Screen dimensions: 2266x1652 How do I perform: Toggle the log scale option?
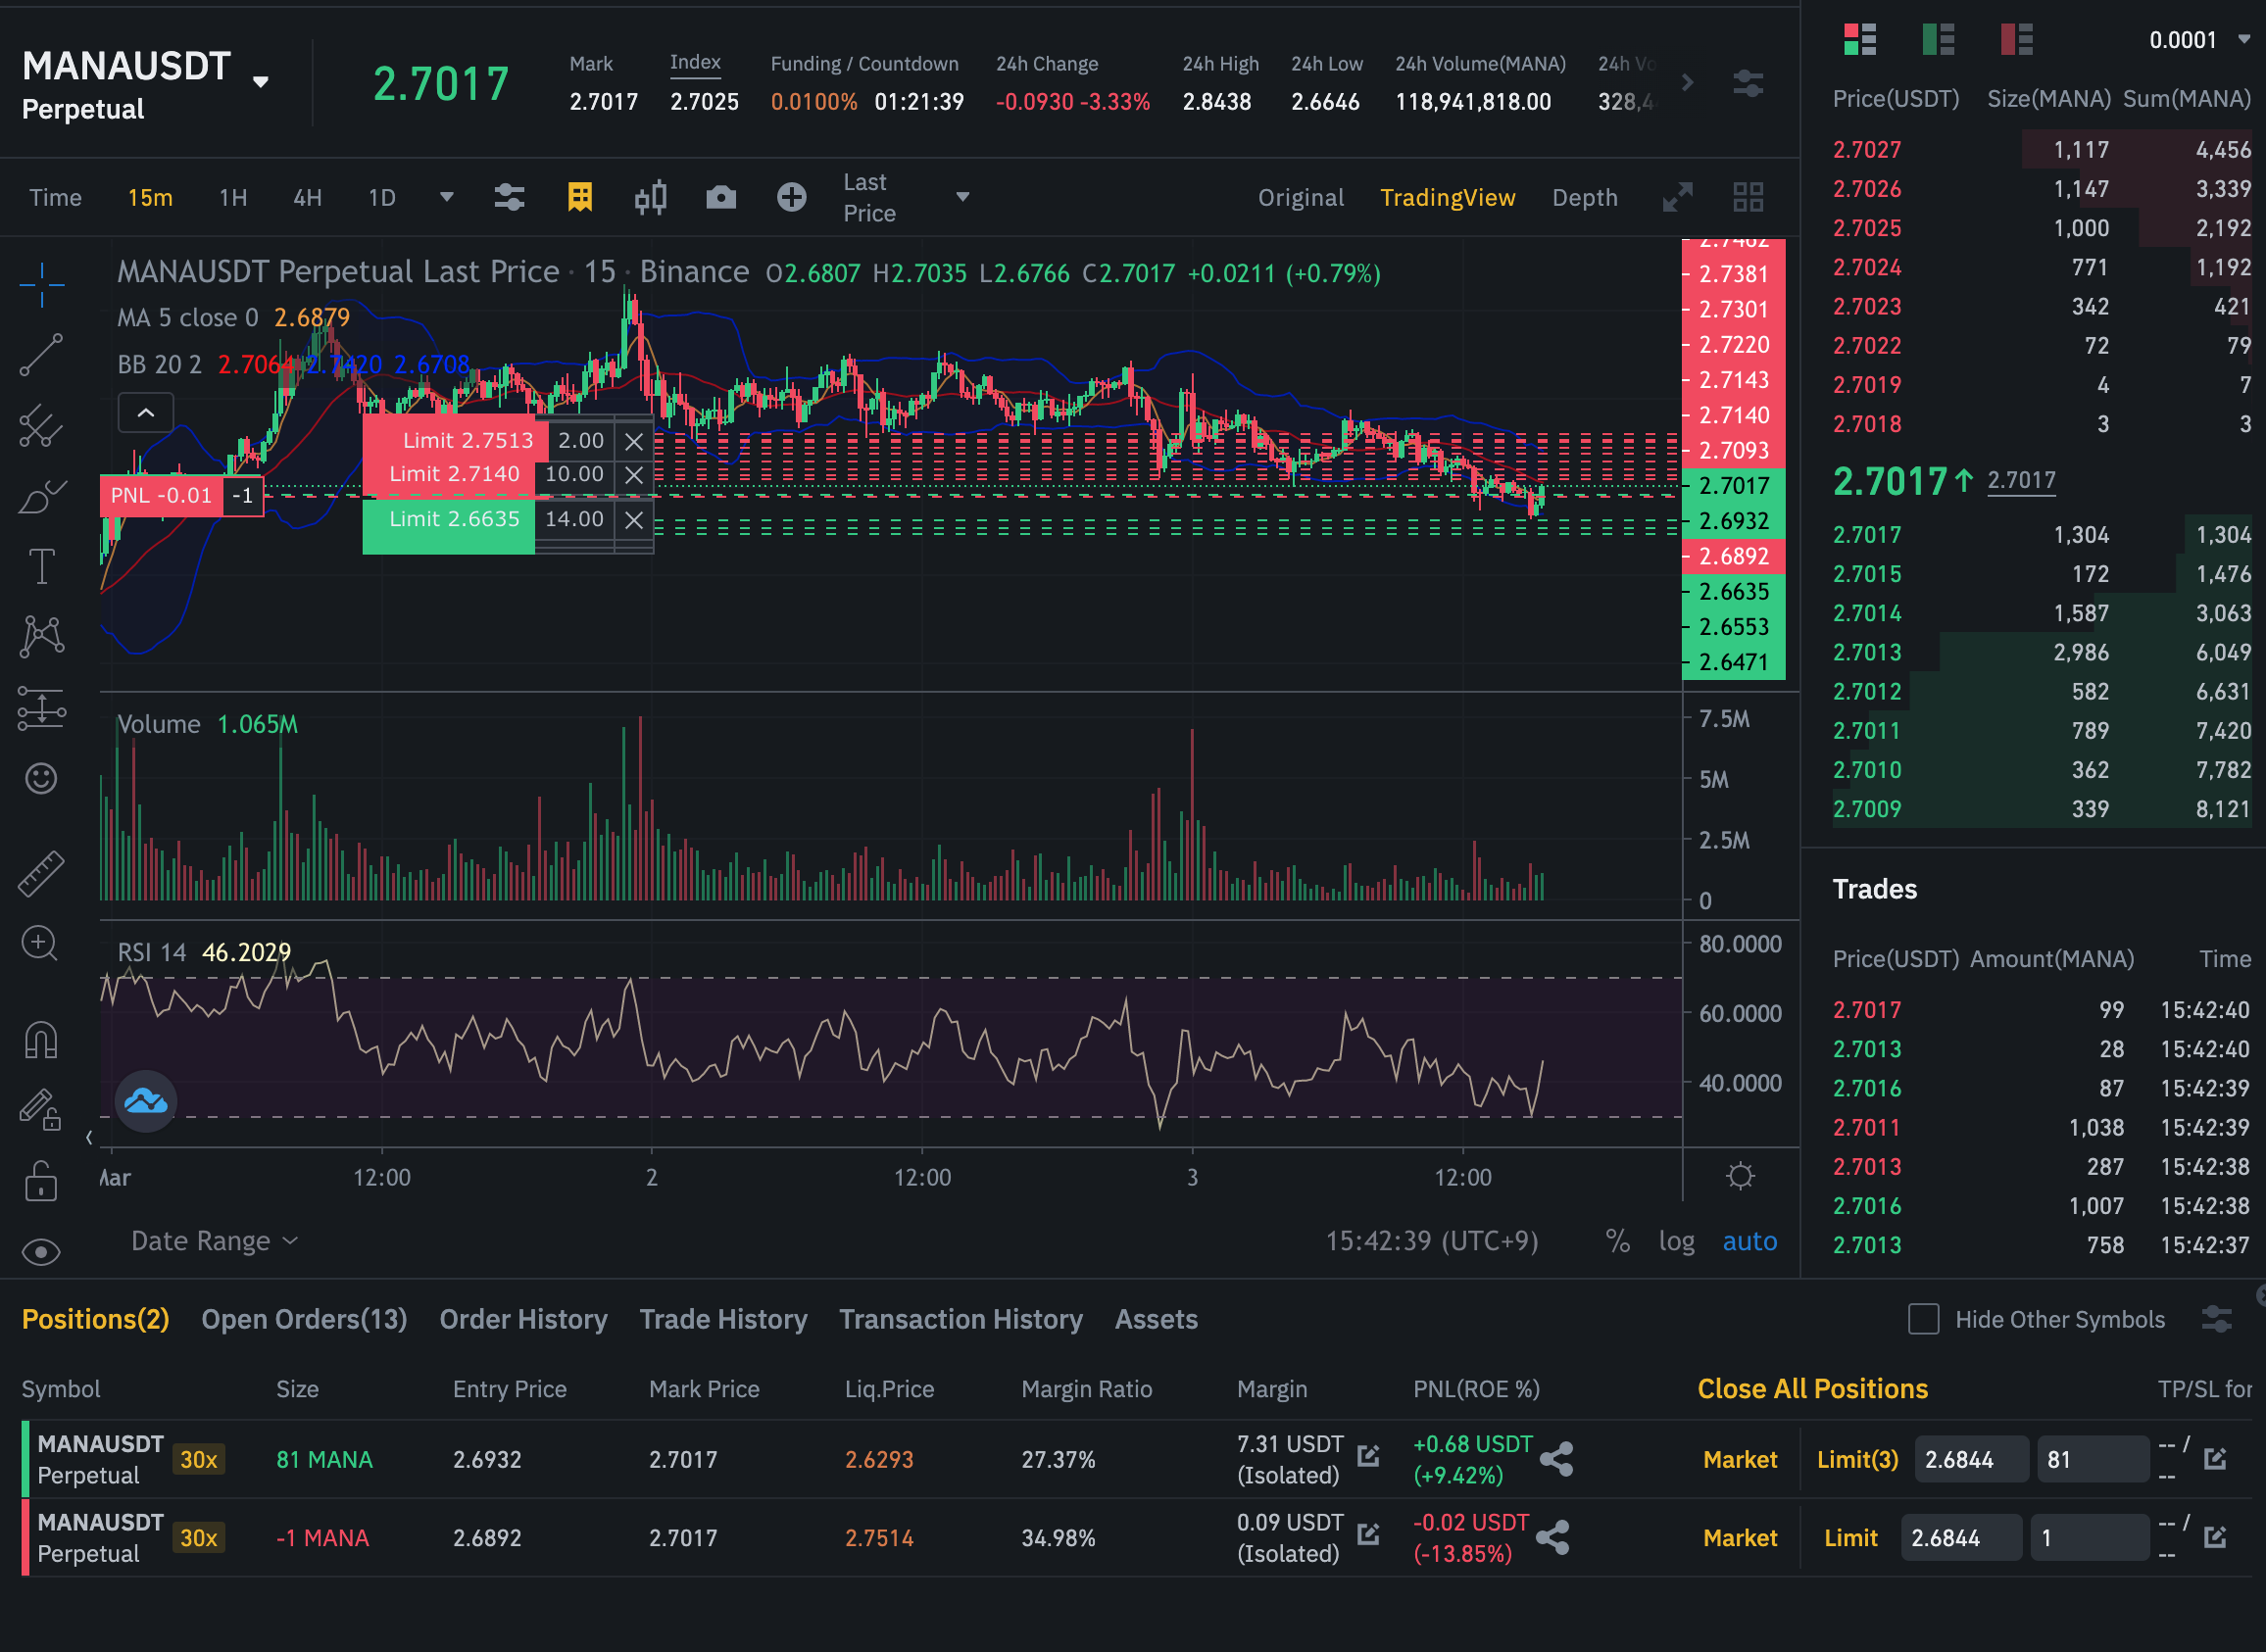point(1676,1241)
